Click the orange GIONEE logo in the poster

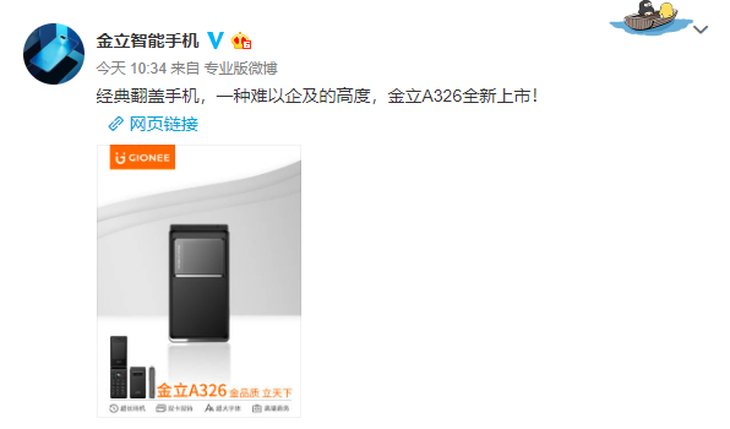point(142,157)
